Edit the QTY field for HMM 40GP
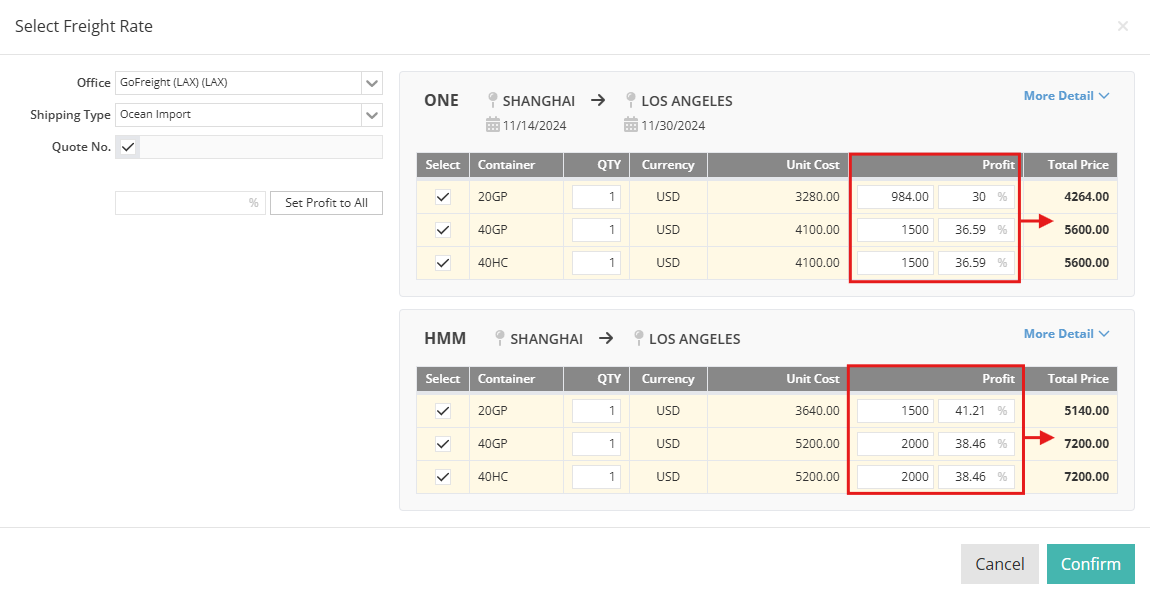 click(596, 444)
